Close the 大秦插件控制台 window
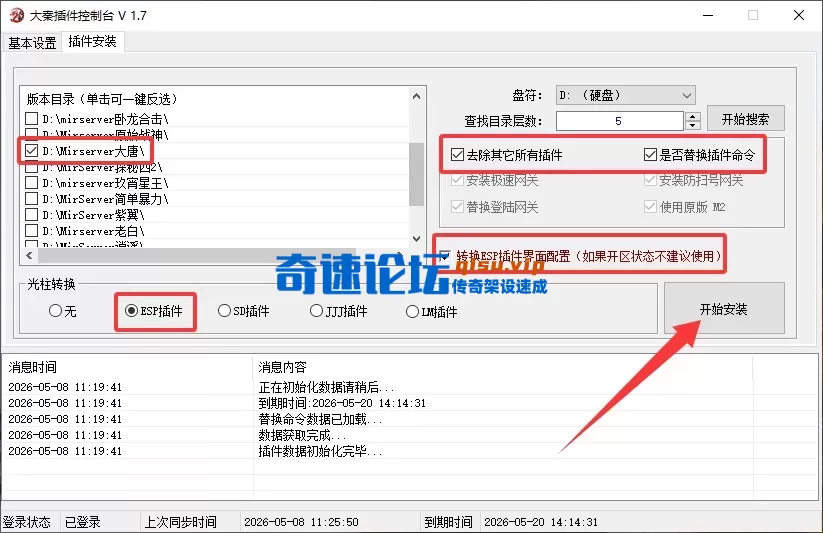The width and height of the screenshot is (823, 533). pyautogui.click(x=799, y=15)
